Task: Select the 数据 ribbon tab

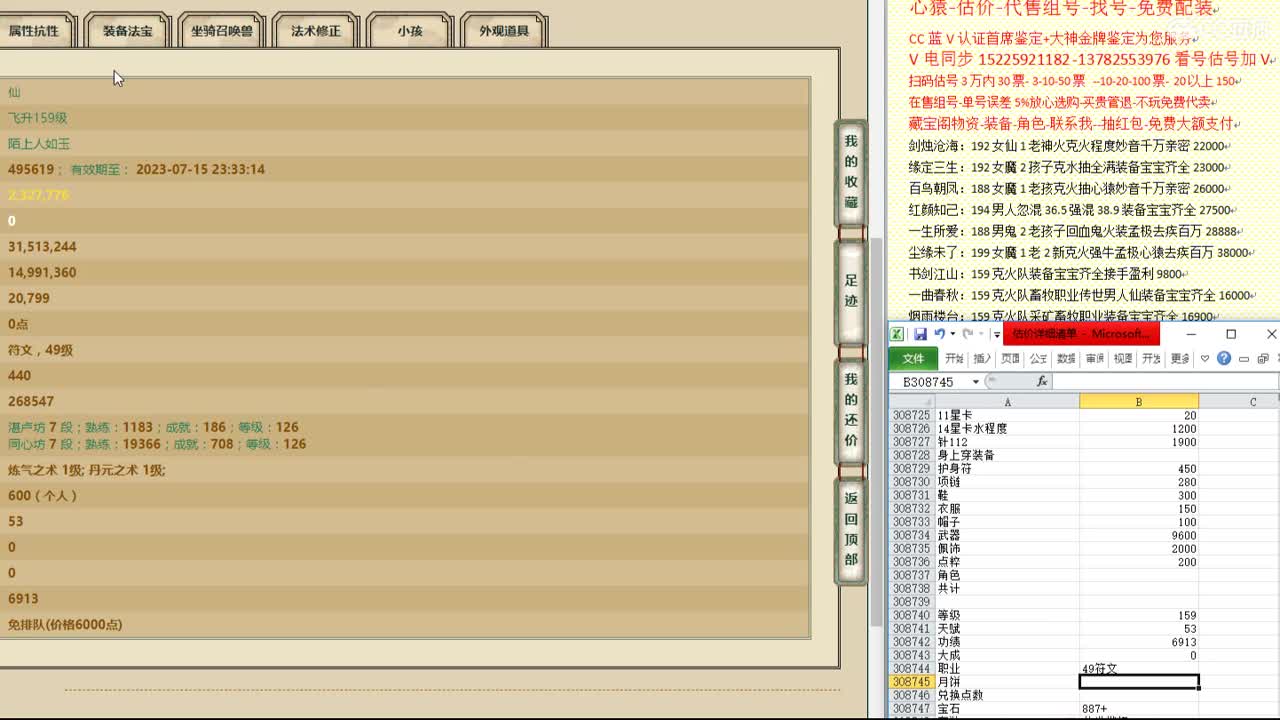Action: 1064,358
